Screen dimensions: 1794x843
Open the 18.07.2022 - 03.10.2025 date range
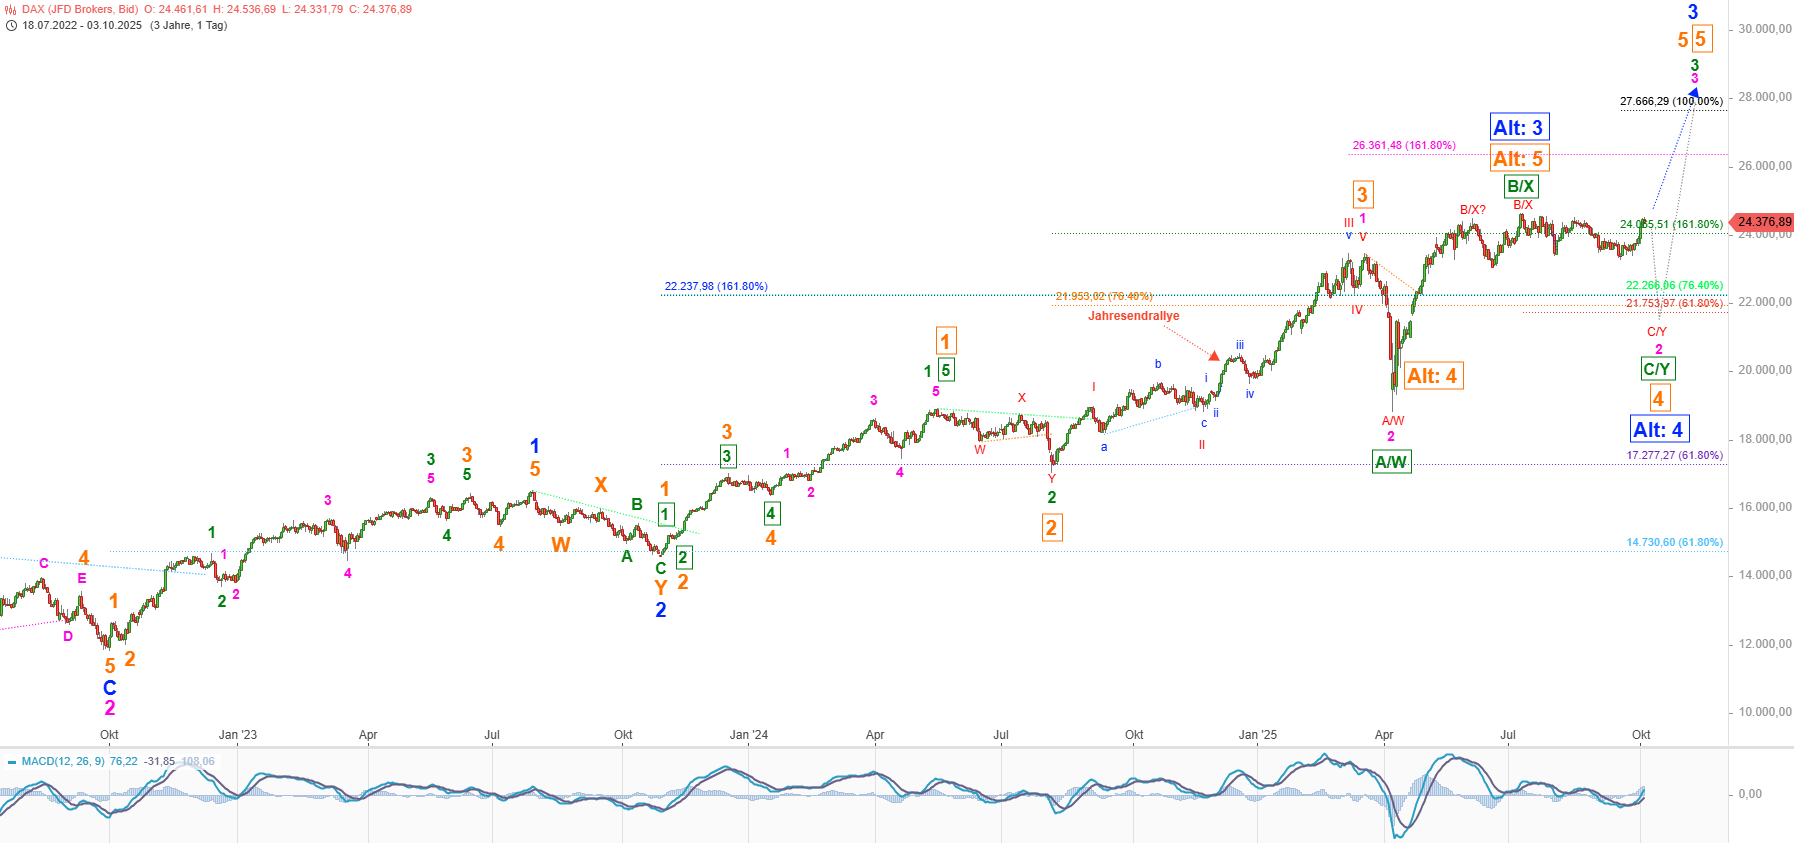82,25
